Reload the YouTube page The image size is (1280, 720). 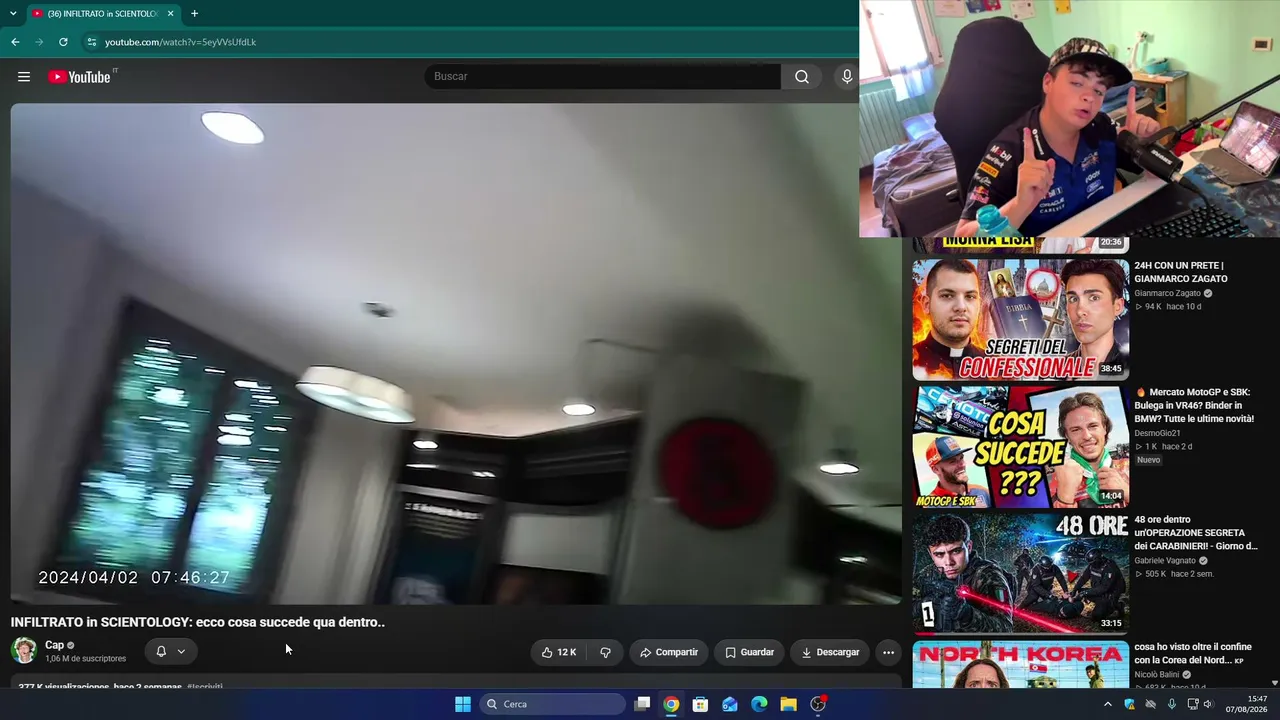click(x=63, y=42)
